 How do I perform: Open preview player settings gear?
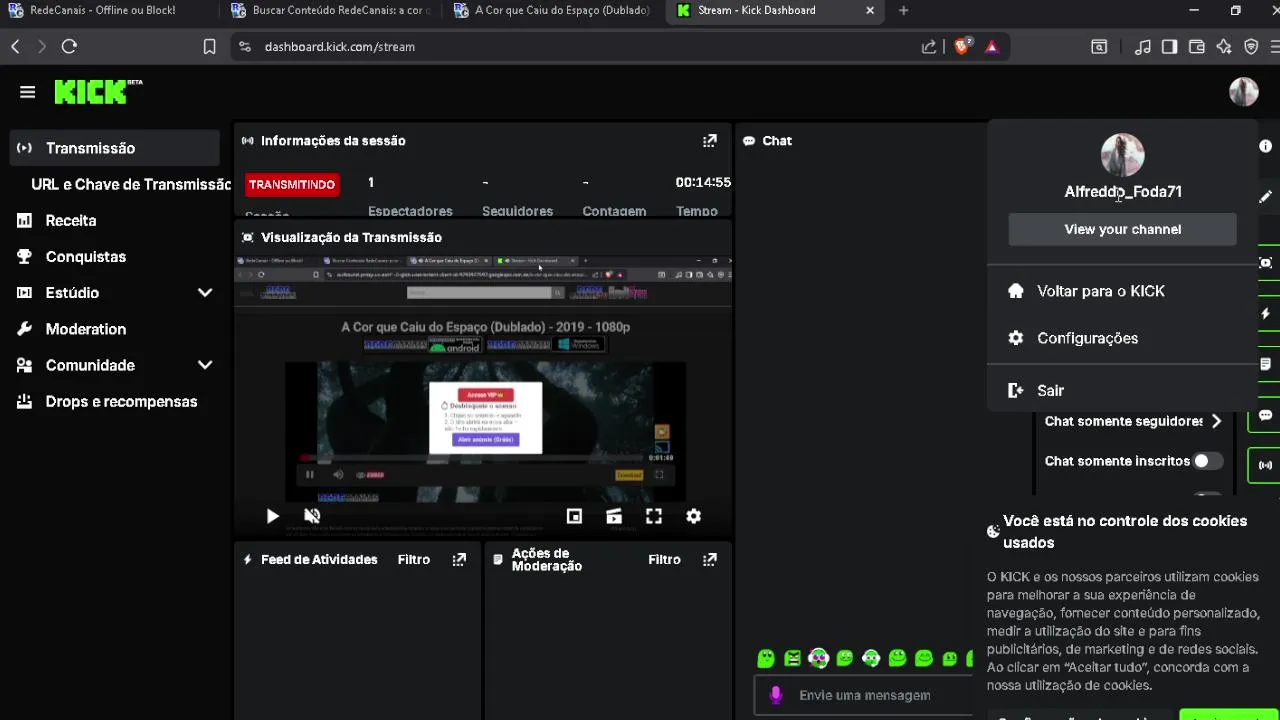coord(694,516)
